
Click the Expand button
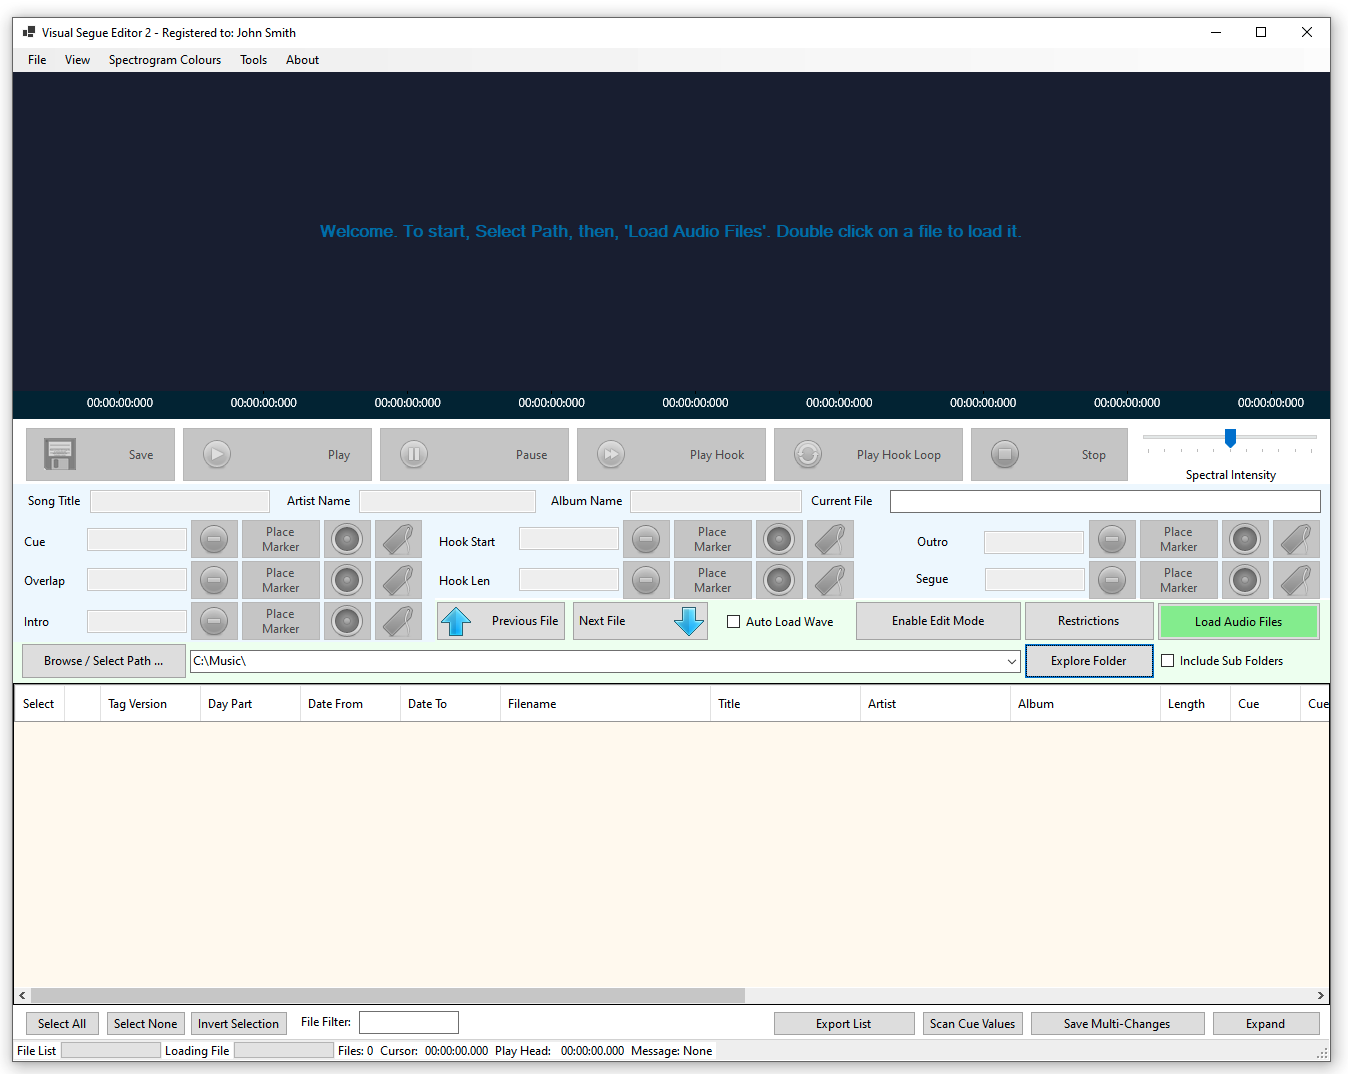point(1266,1024)
